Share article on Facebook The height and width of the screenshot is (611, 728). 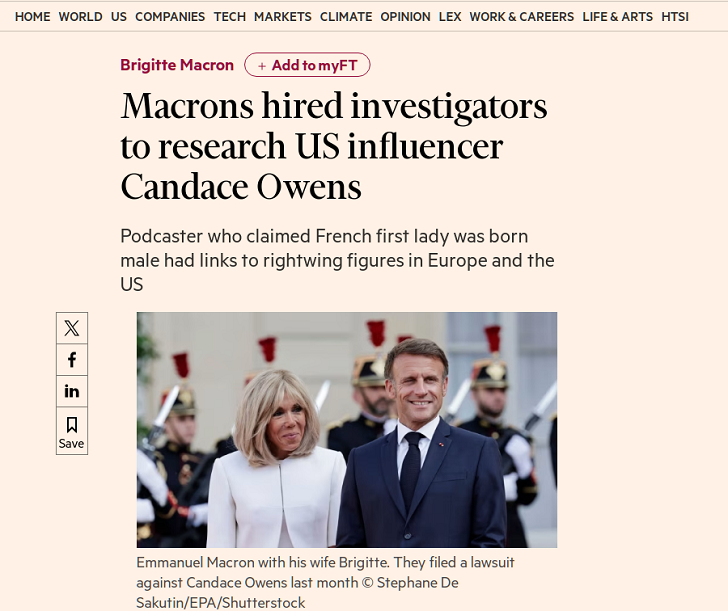point(71,360)
